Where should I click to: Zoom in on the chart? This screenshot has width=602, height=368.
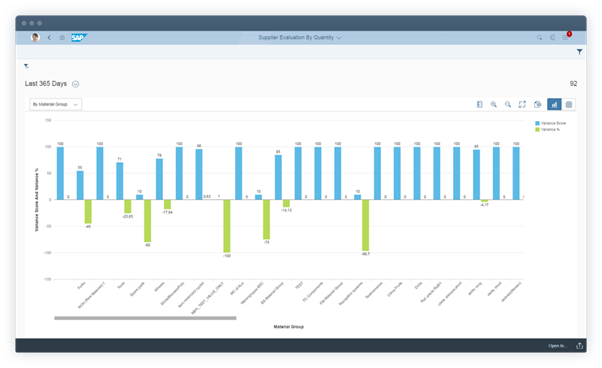pos(494,104)
